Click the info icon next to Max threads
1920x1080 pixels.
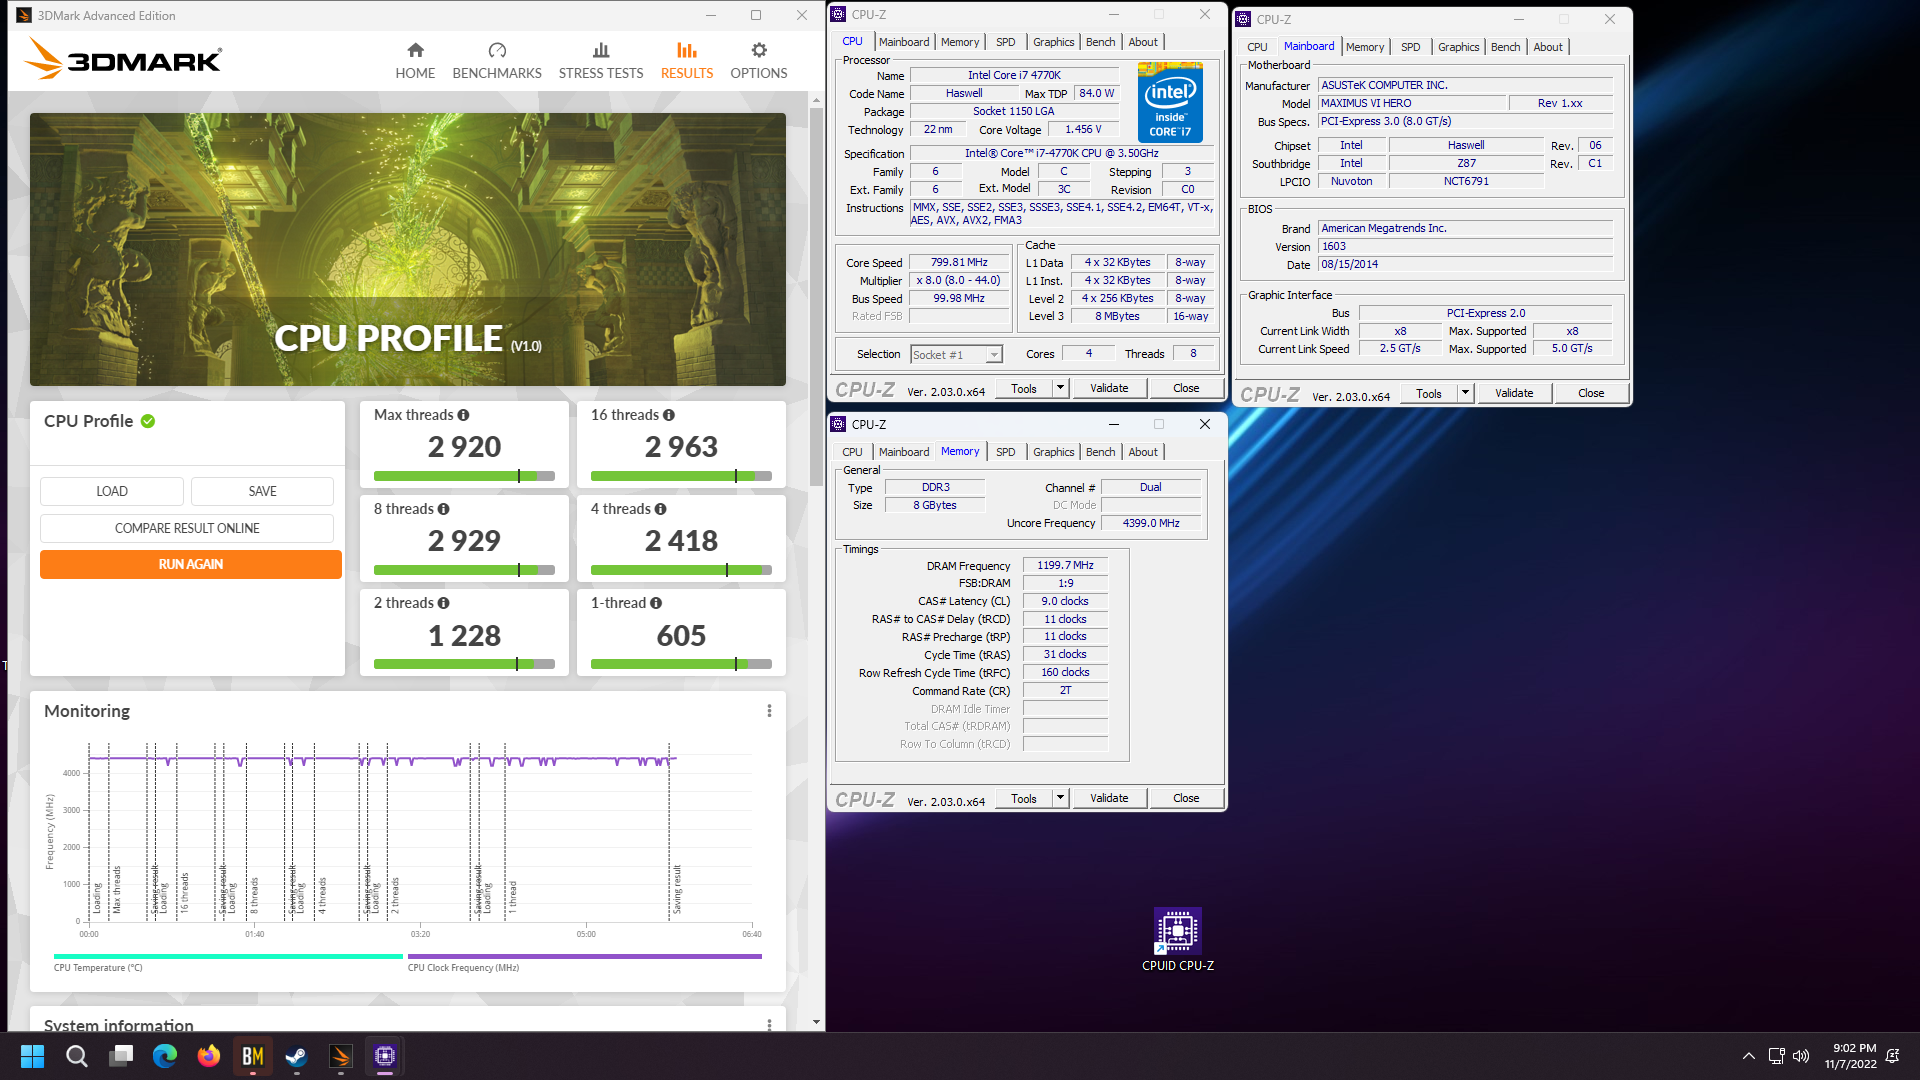pos(463,415)
